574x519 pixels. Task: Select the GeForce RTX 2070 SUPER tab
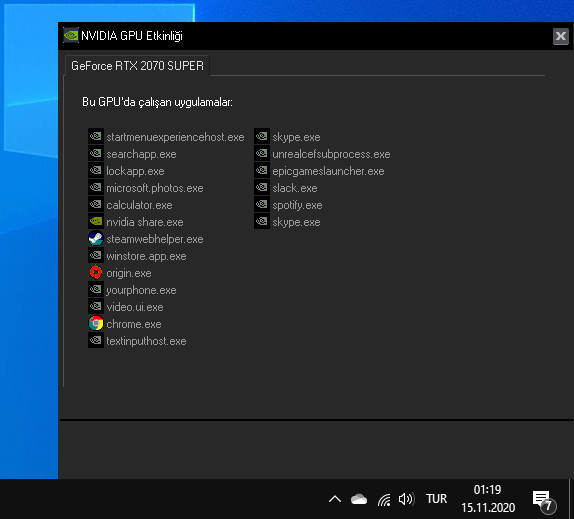137,66
